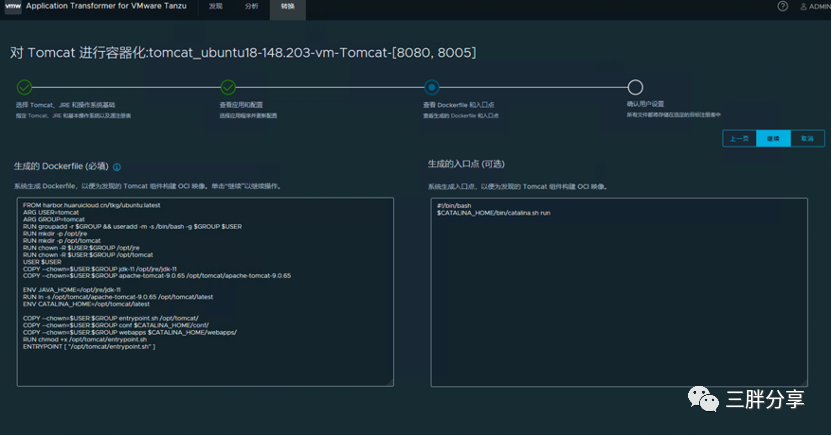Open the help question-mark icon

click(783, 6)
